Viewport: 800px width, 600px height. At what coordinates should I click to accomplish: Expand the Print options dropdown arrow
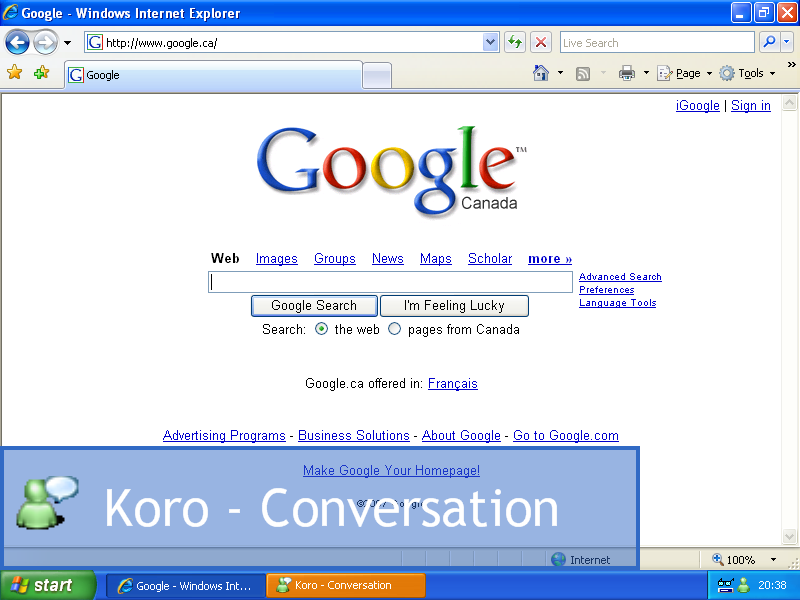[646, 73]
